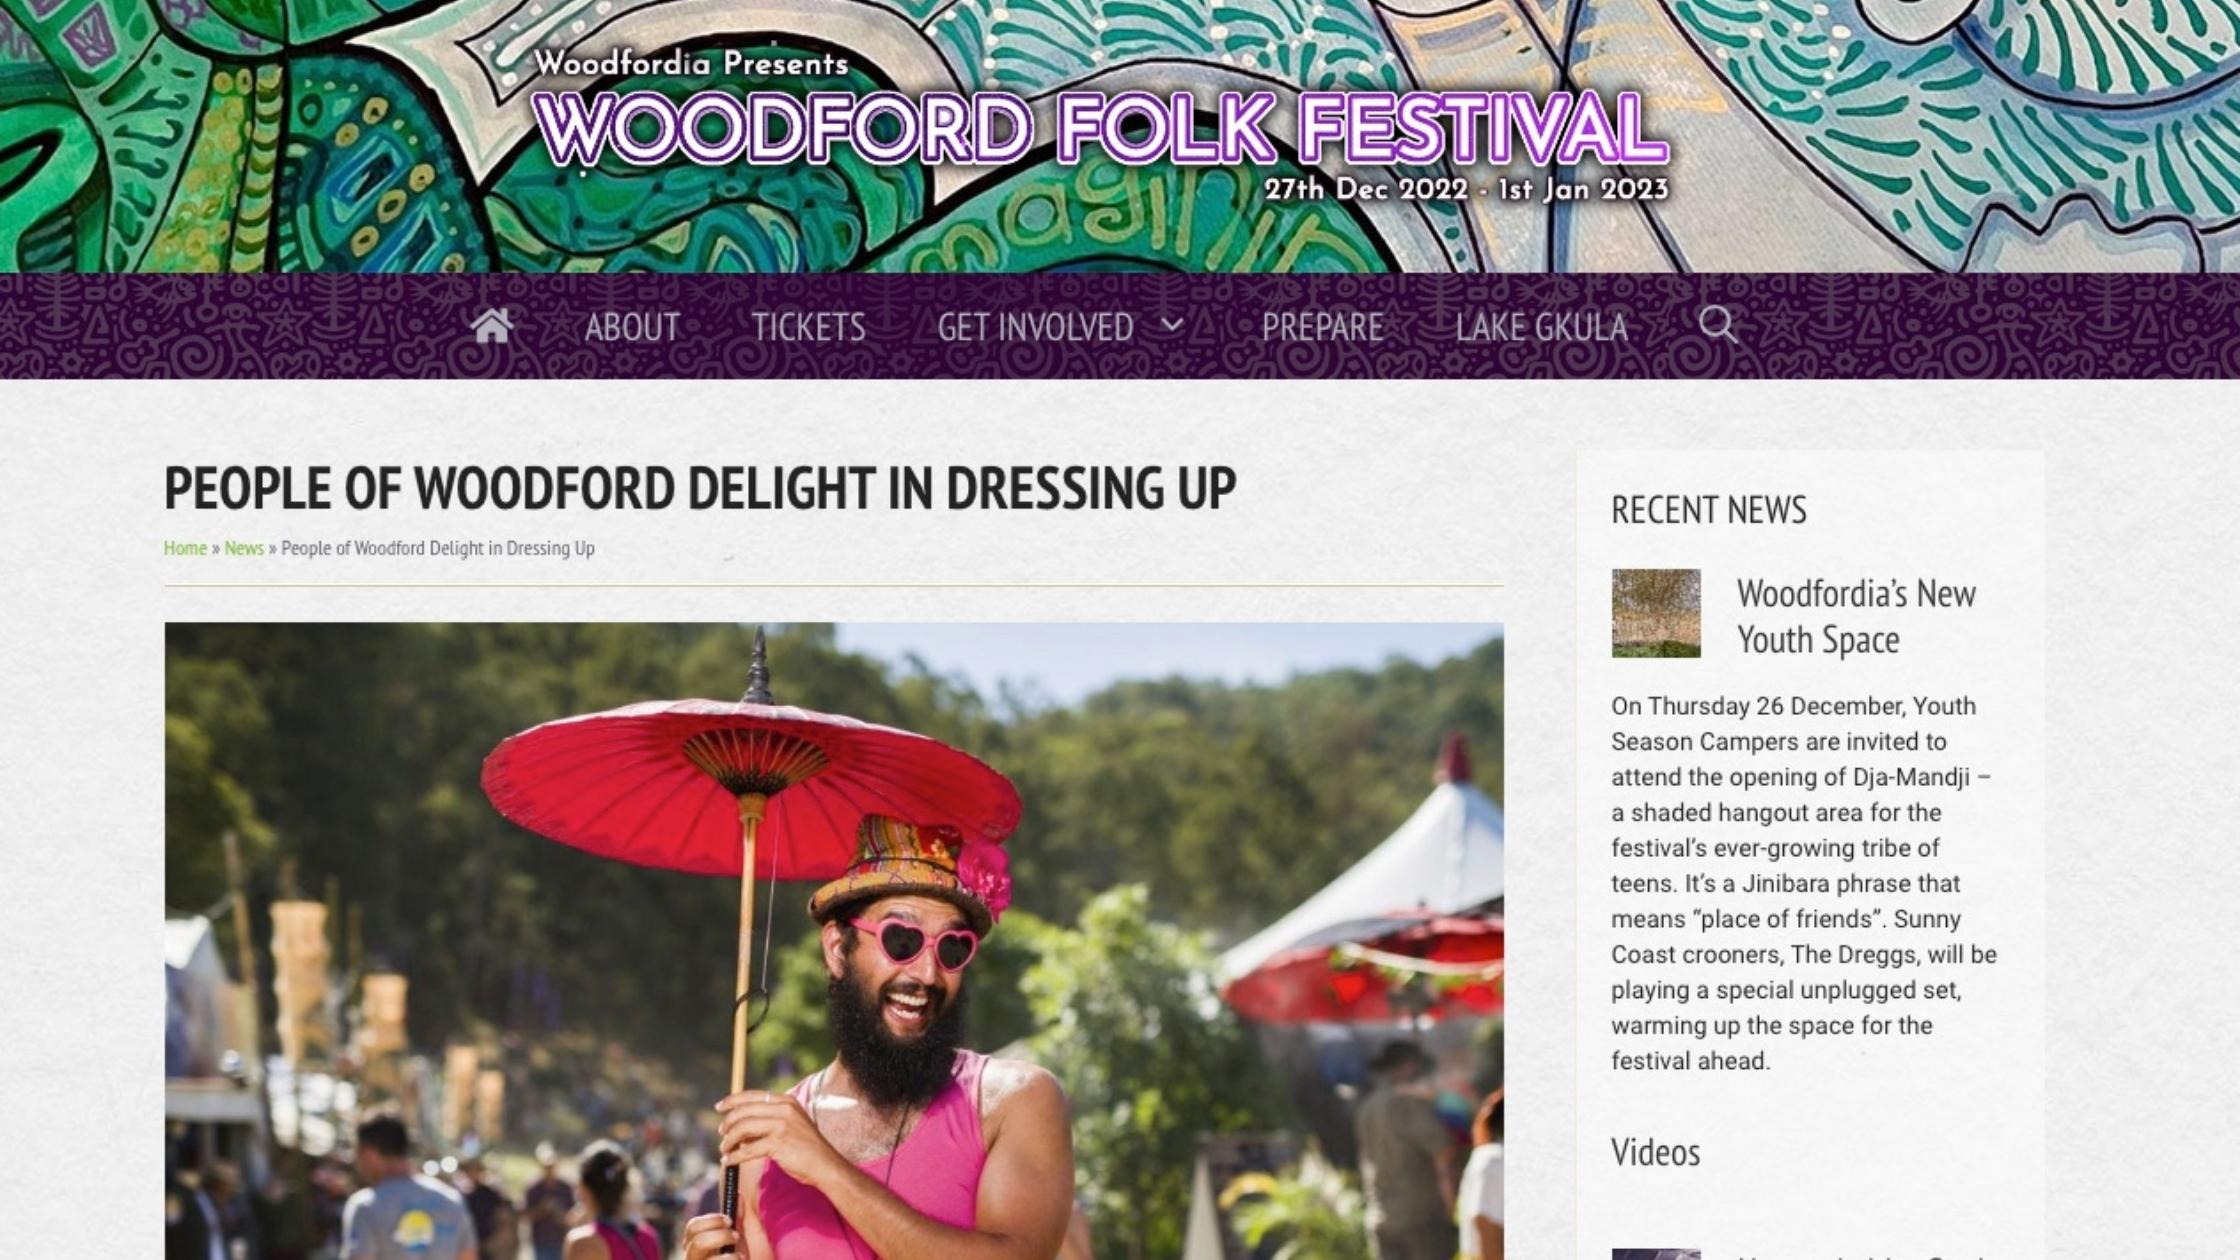The width and height of the screenshot is (2240, 1260).
Task: Go to the home page icon
Action: (x=491, y=326)
